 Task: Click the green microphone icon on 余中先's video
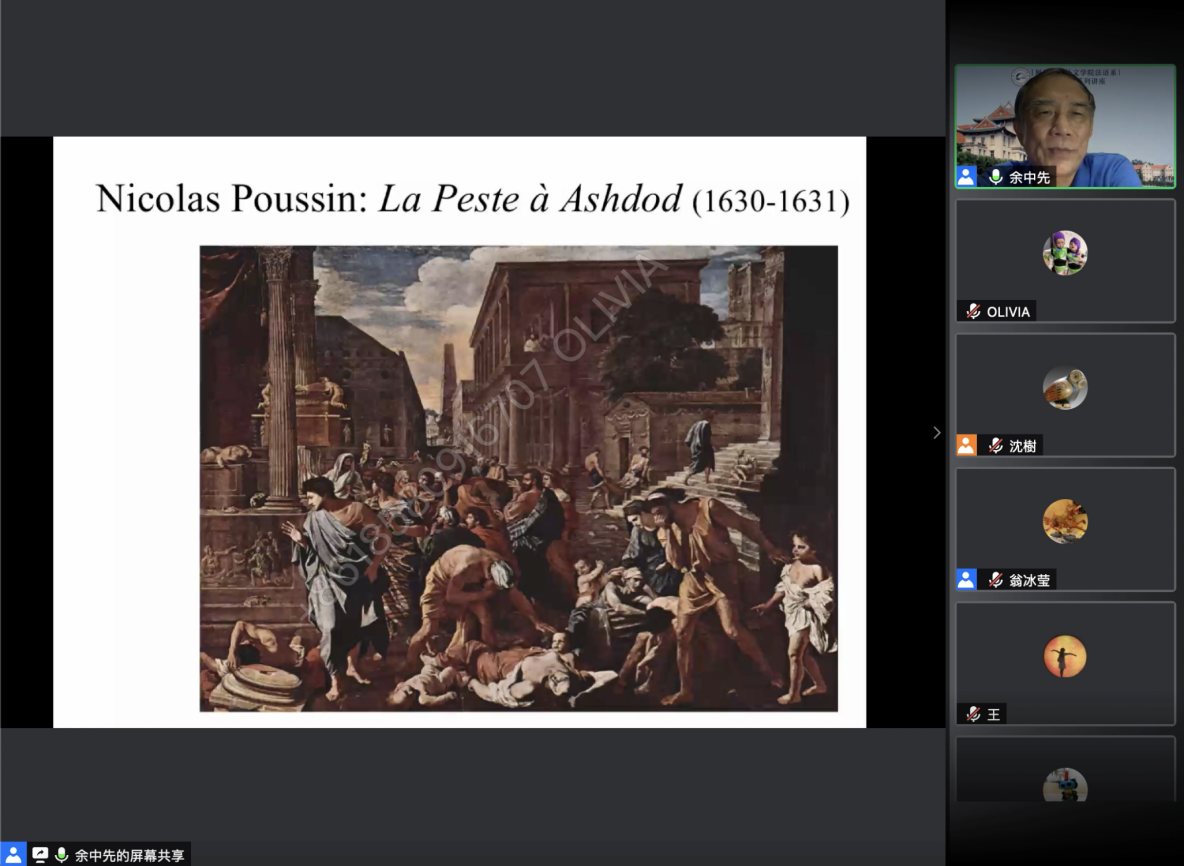coord(995,177)
